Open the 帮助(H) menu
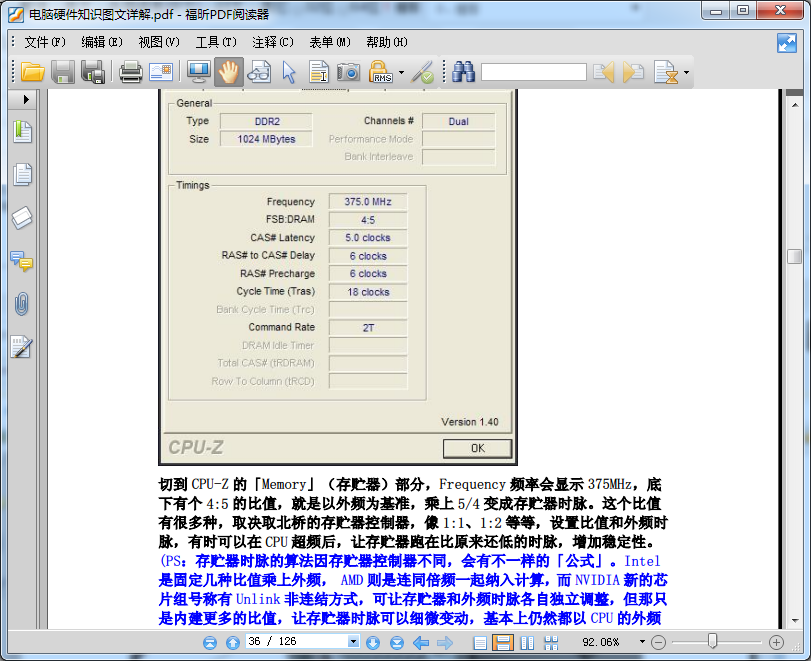Screen dimensions: 811x661 [387, 42]
